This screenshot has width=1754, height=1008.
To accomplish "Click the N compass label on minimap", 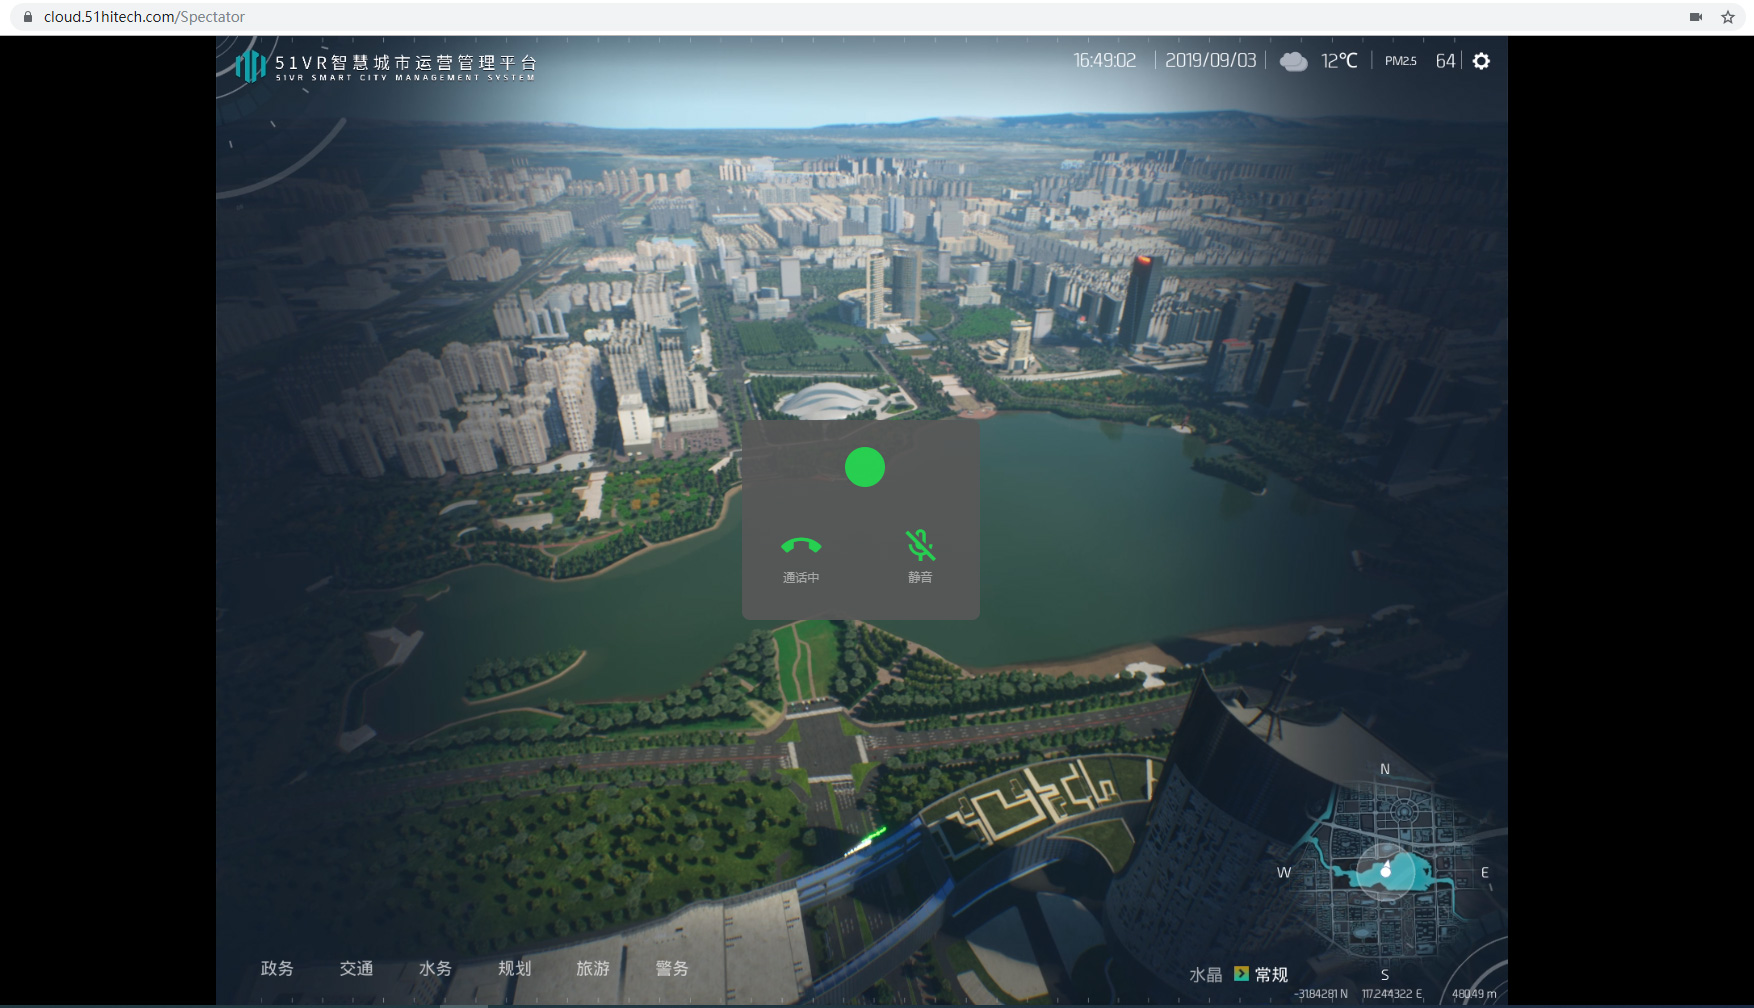I will [x=1385, y=769].
